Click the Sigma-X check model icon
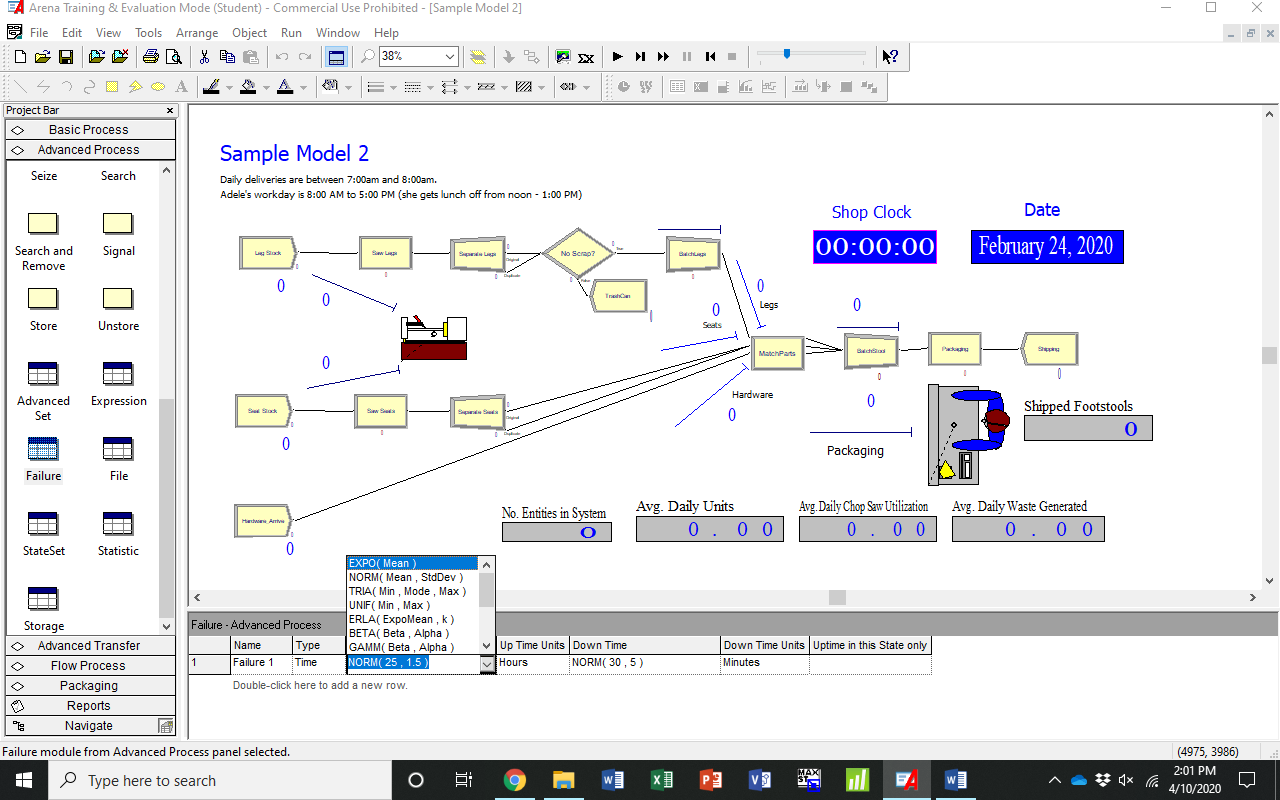Screen dimensions: 1280x800 tap(586, 57)
